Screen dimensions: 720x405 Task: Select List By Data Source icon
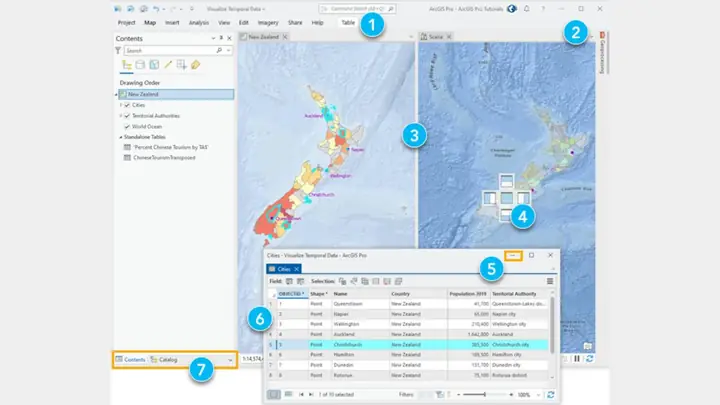(140, 65)
